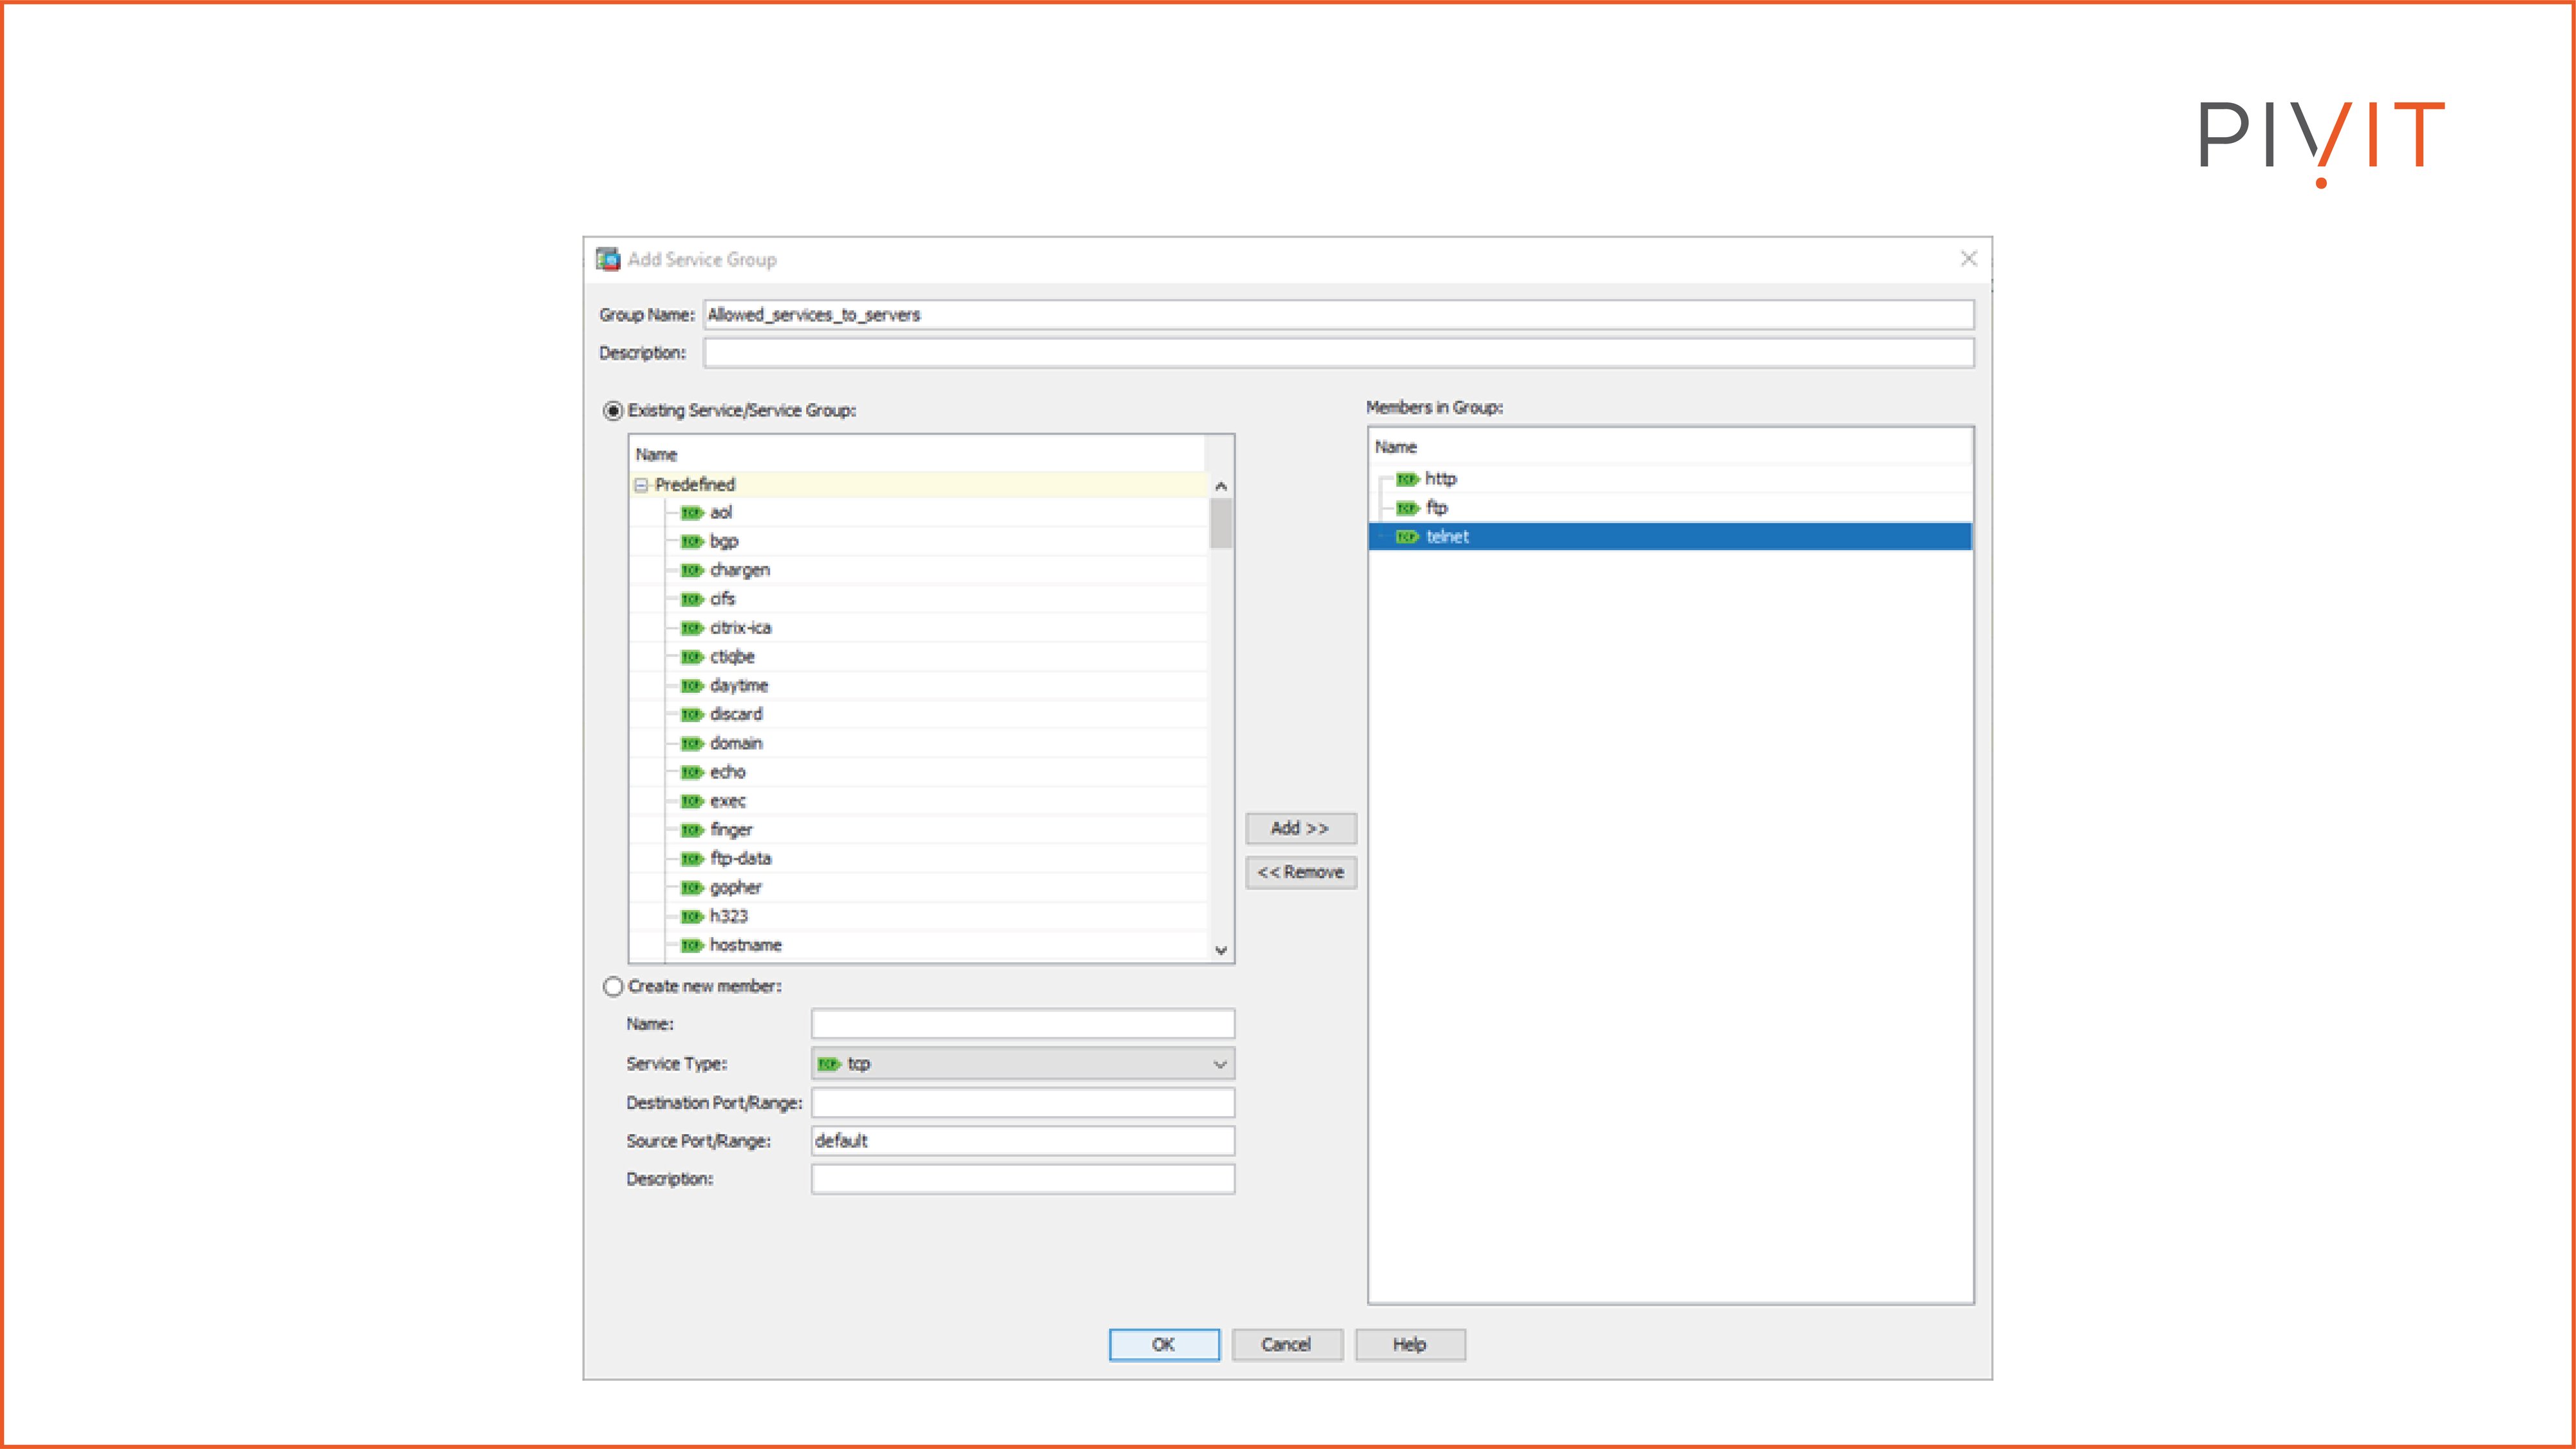2576x1449 pixels.
Task: Click the TCP icon beside bgp service
Action: 691,542
